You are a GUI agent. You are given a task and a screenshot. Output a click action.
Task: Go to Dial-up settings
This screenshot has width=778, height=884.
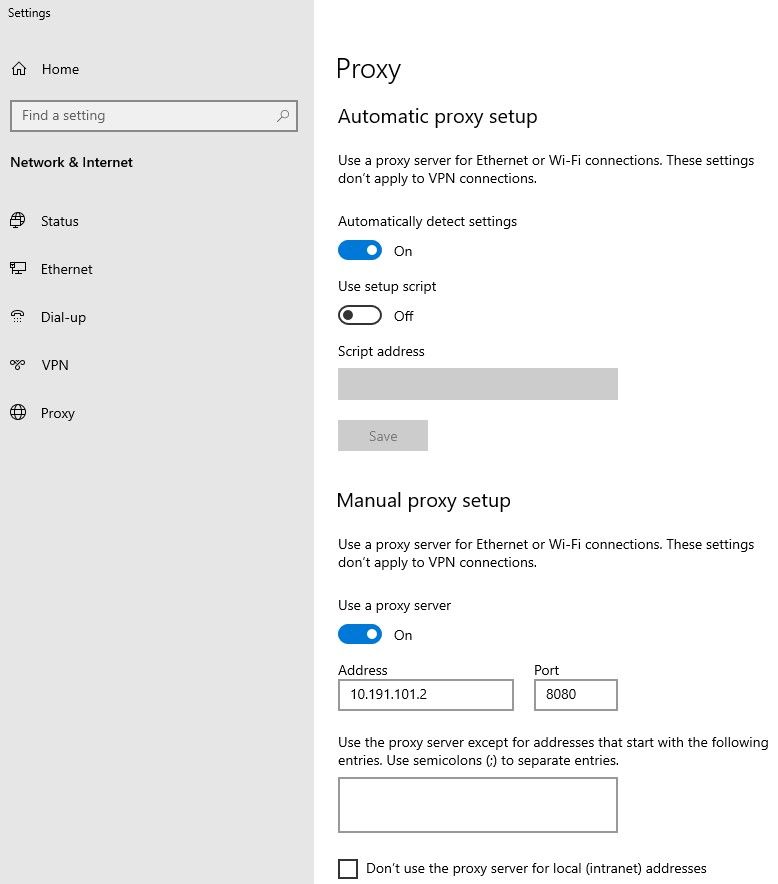pos(63,317)
